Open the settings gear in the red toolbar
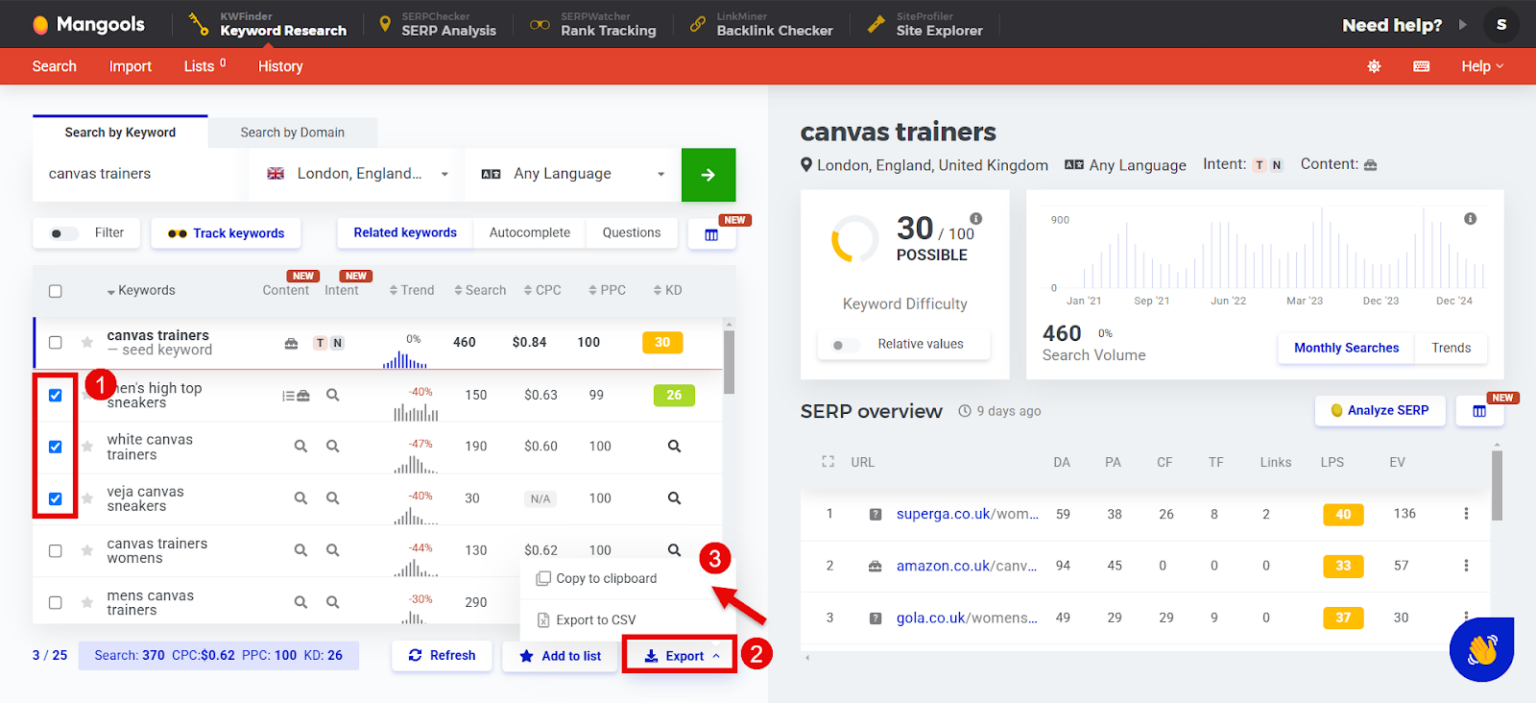1536x703 pixels. click(1373, 66)
